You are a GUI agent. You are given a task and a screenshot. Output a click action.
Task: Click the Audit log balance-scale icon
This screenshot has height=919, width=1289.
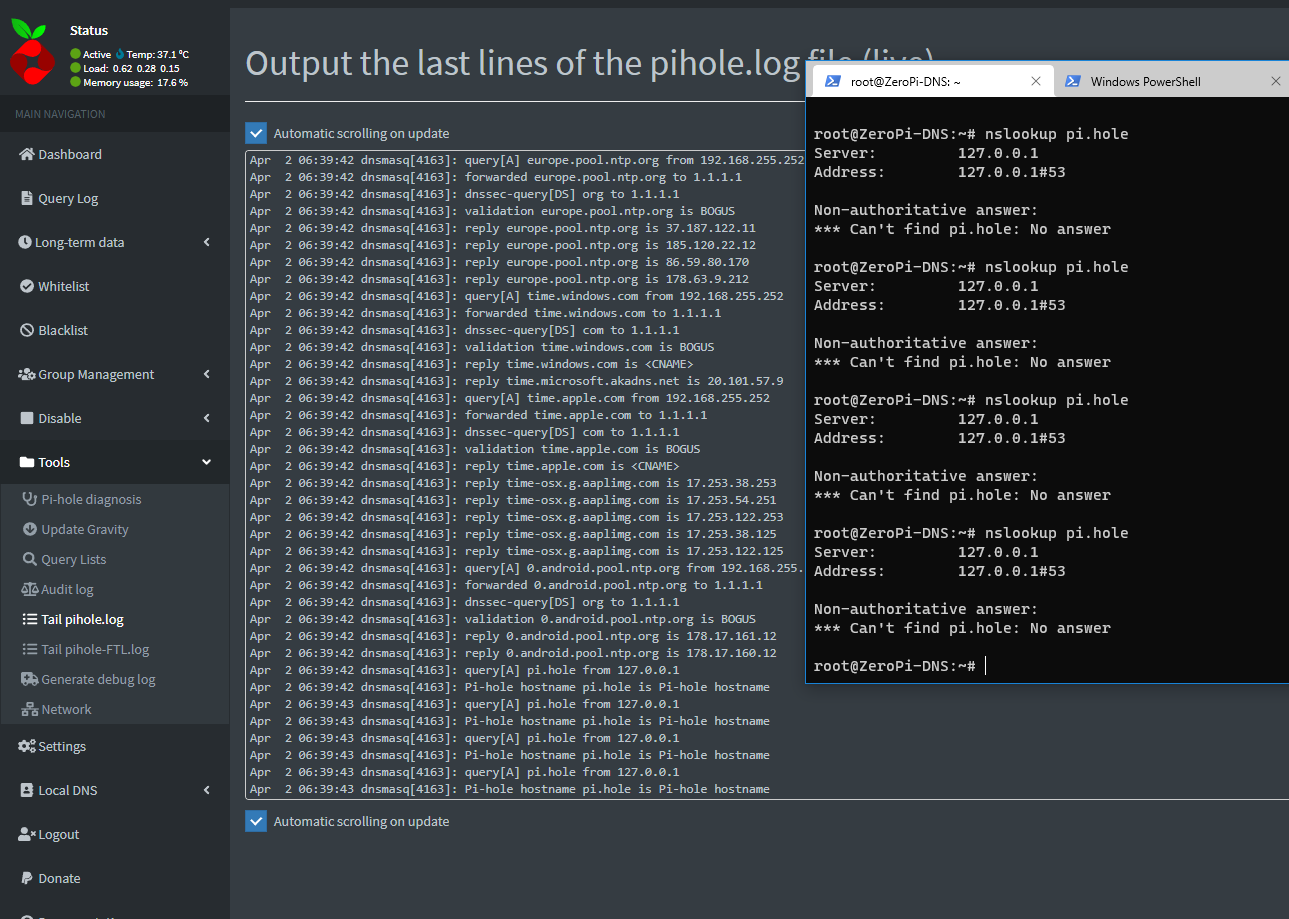pos(30,589)
